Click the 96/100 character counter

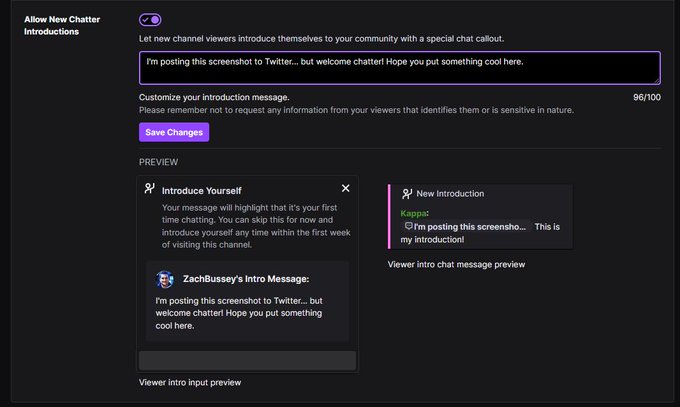coord(647,97)
